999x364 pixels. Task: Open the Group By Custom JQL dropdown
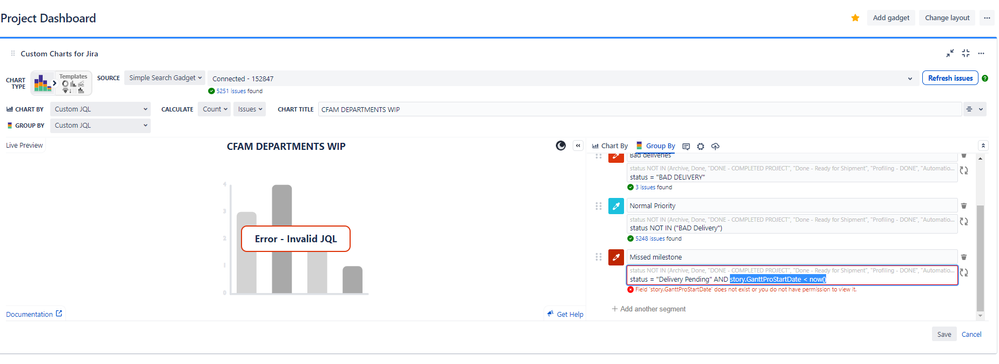click(x=100, y=126)
